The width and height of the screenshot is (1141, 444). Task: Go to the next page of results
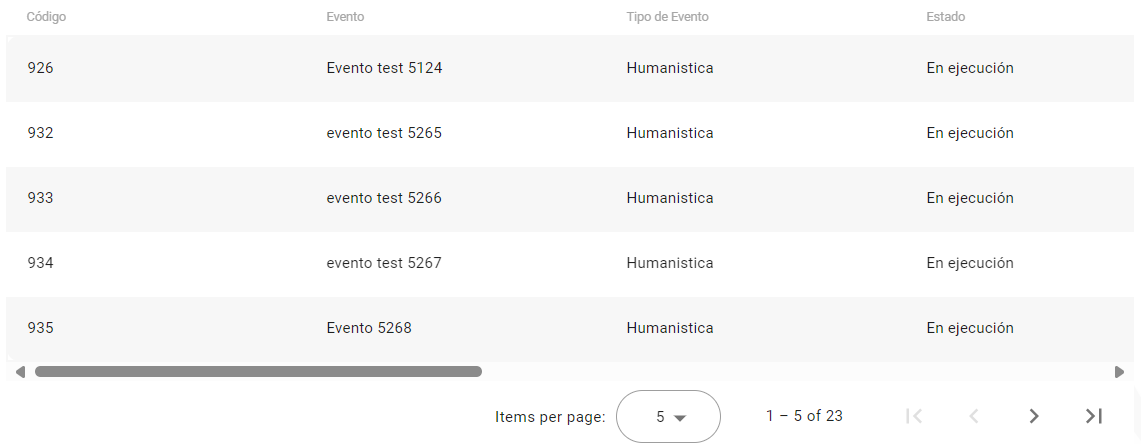[x=1034, y=416]
